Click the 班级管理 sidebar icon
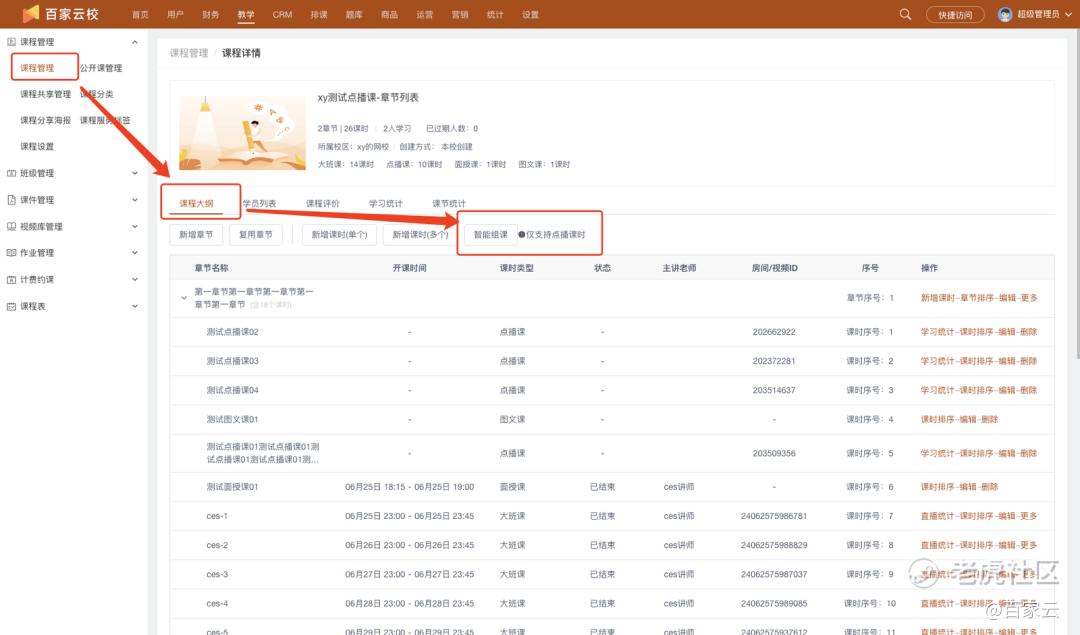This screenshot has width=1080, height=635. point(11,173)
